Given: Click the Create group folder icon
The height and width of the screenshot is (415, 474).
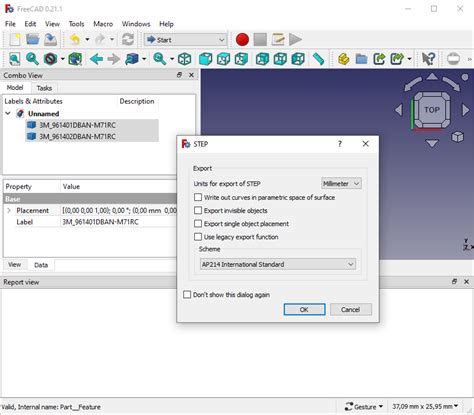Looking at the screenshot, I should coord(361,59).
